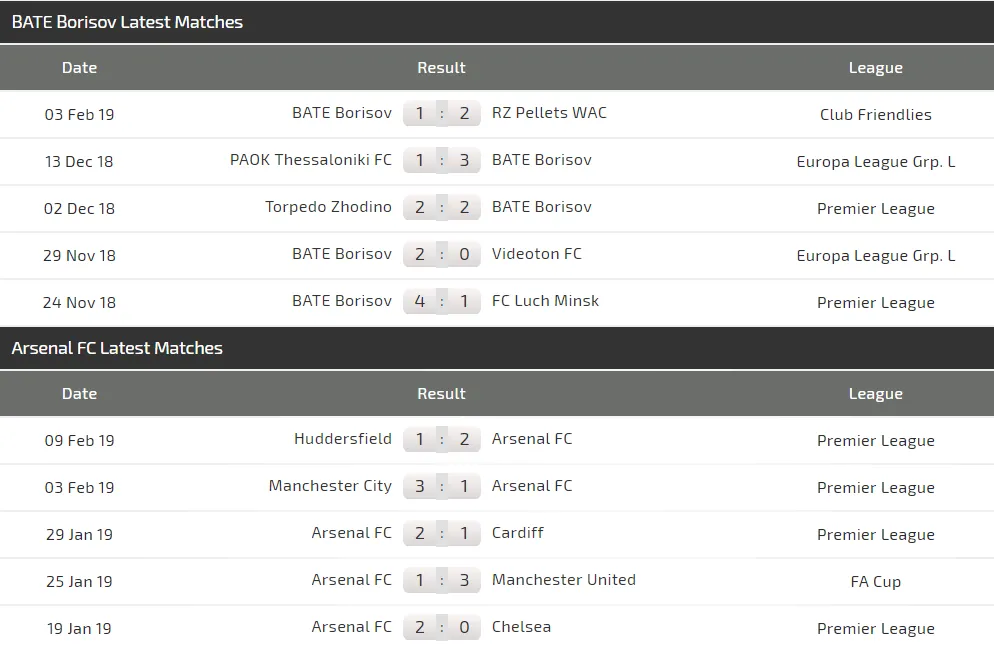Image resolution: width=994 pixels, height=647 pixels.
Task: Click the 3 : 1 Manchester City score box
Action: click(x=441, y=486)
